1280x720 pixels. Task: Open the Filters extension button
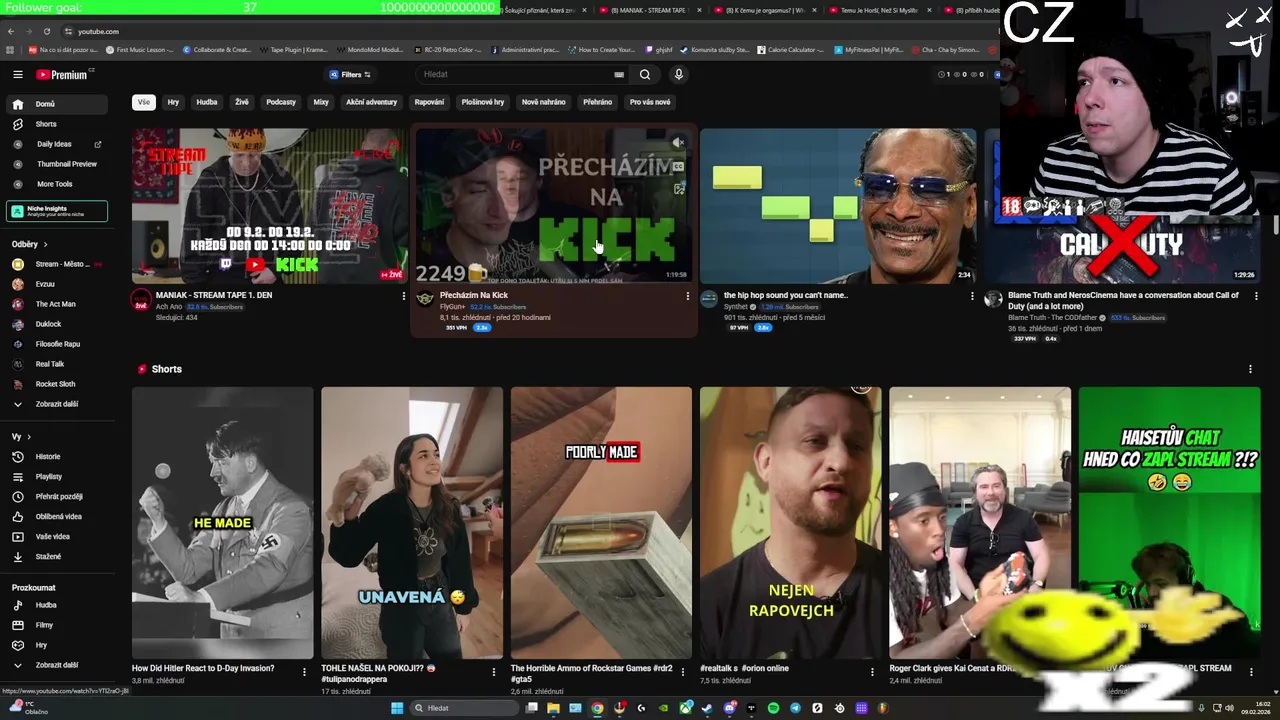(350, 74)
